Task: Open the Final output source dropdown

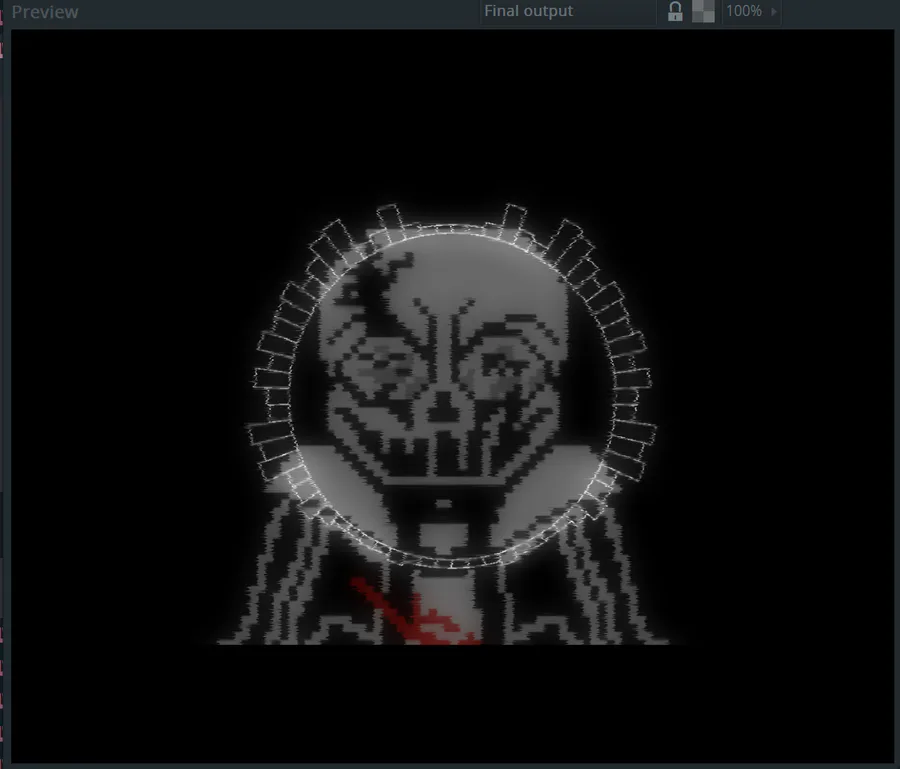Action: tap(567, 11)
